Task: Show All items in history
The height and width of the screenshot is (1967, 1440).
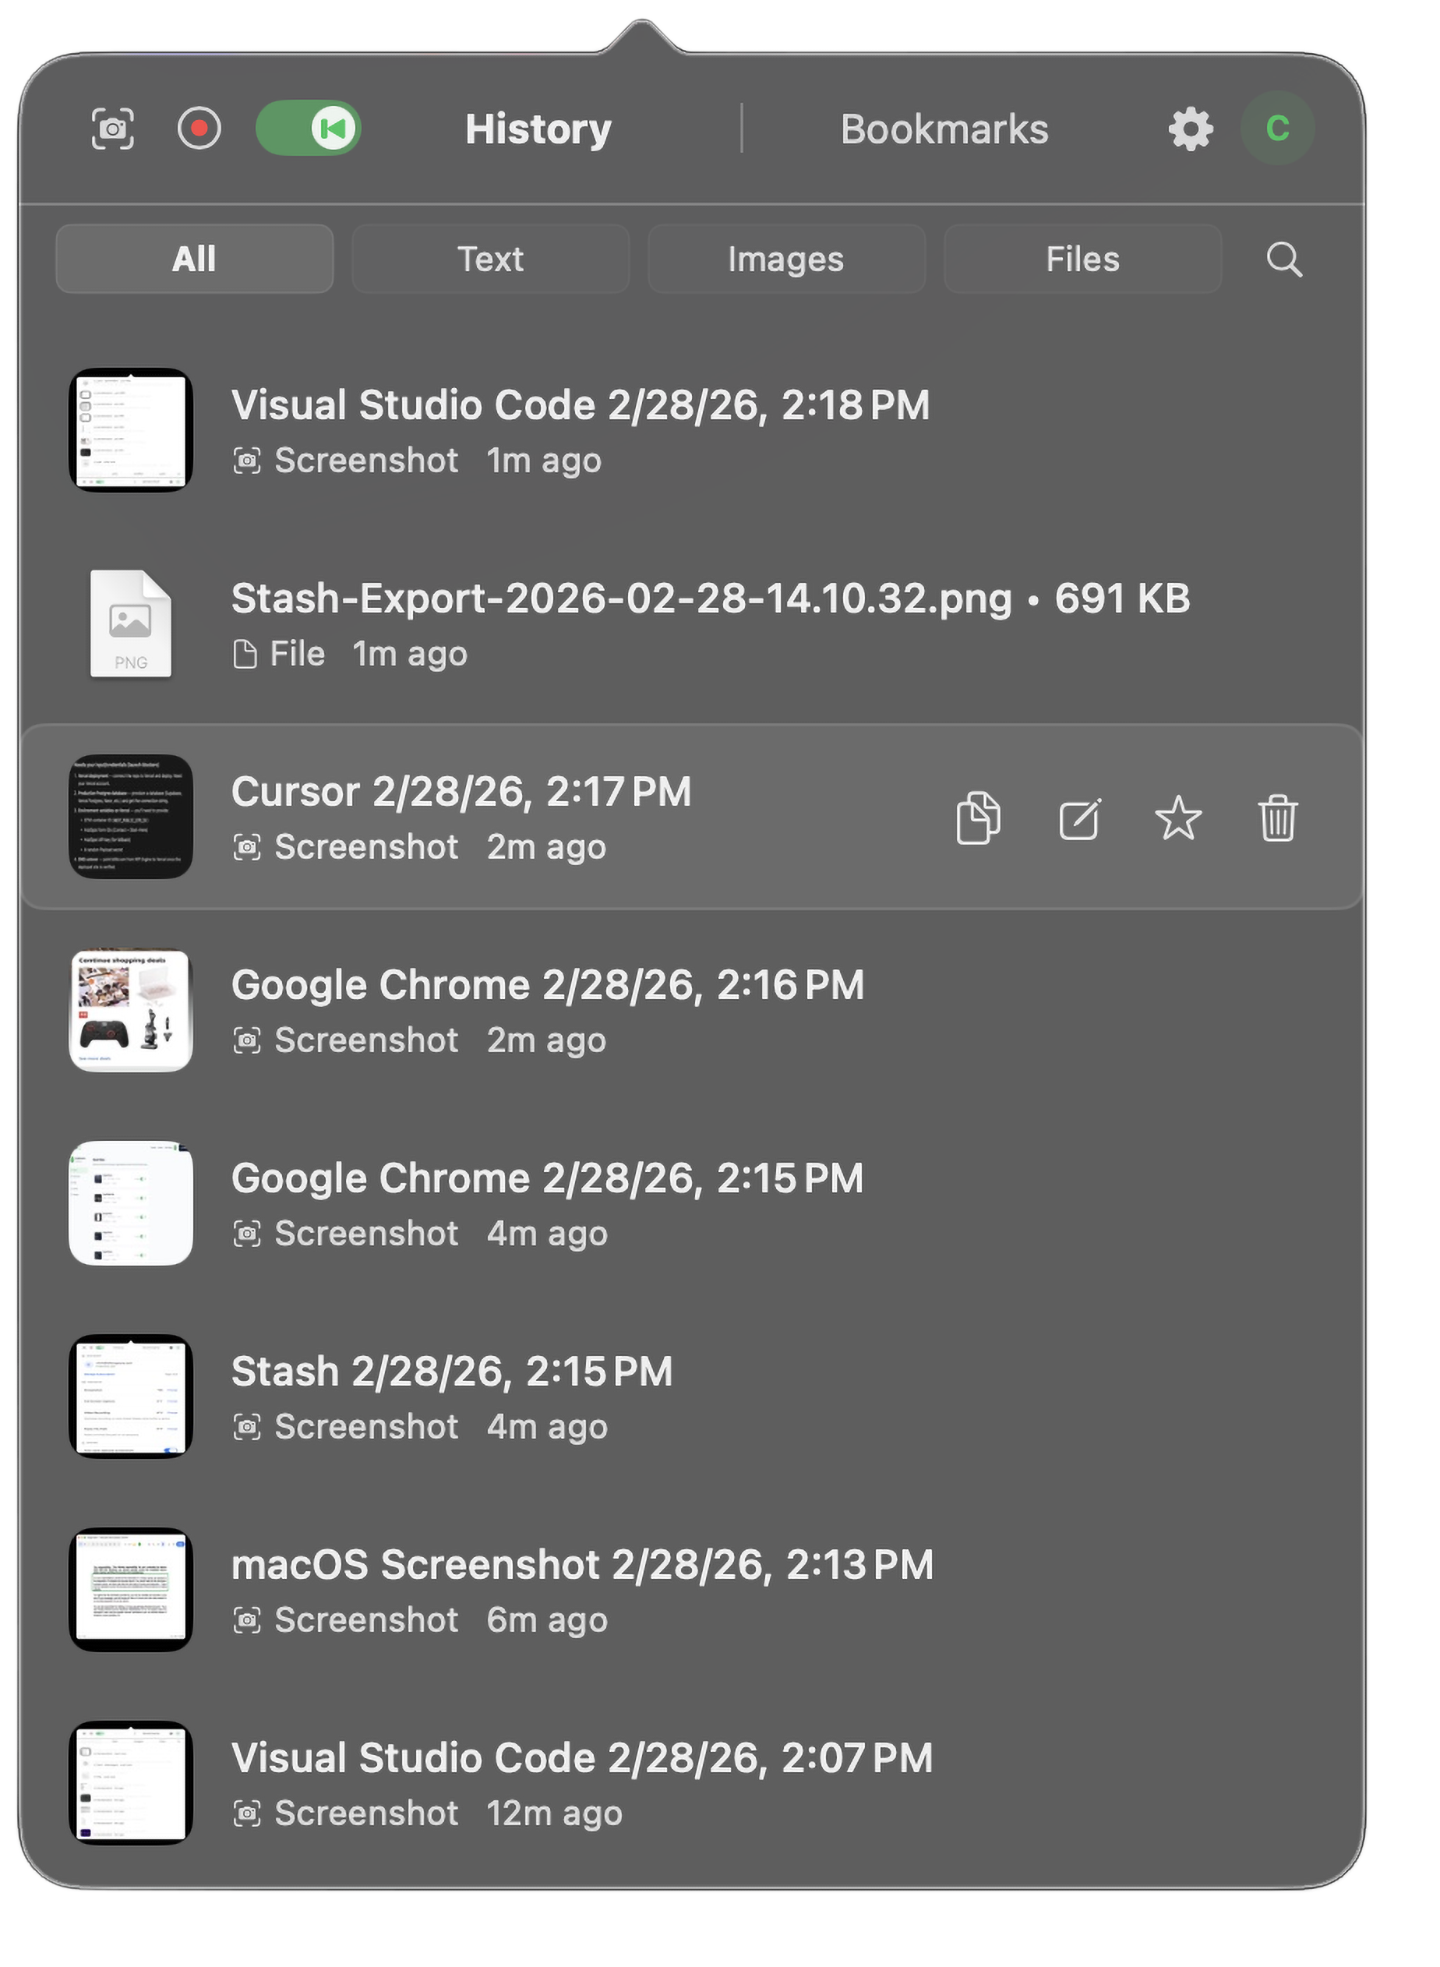Action: (x=194, y=259)
